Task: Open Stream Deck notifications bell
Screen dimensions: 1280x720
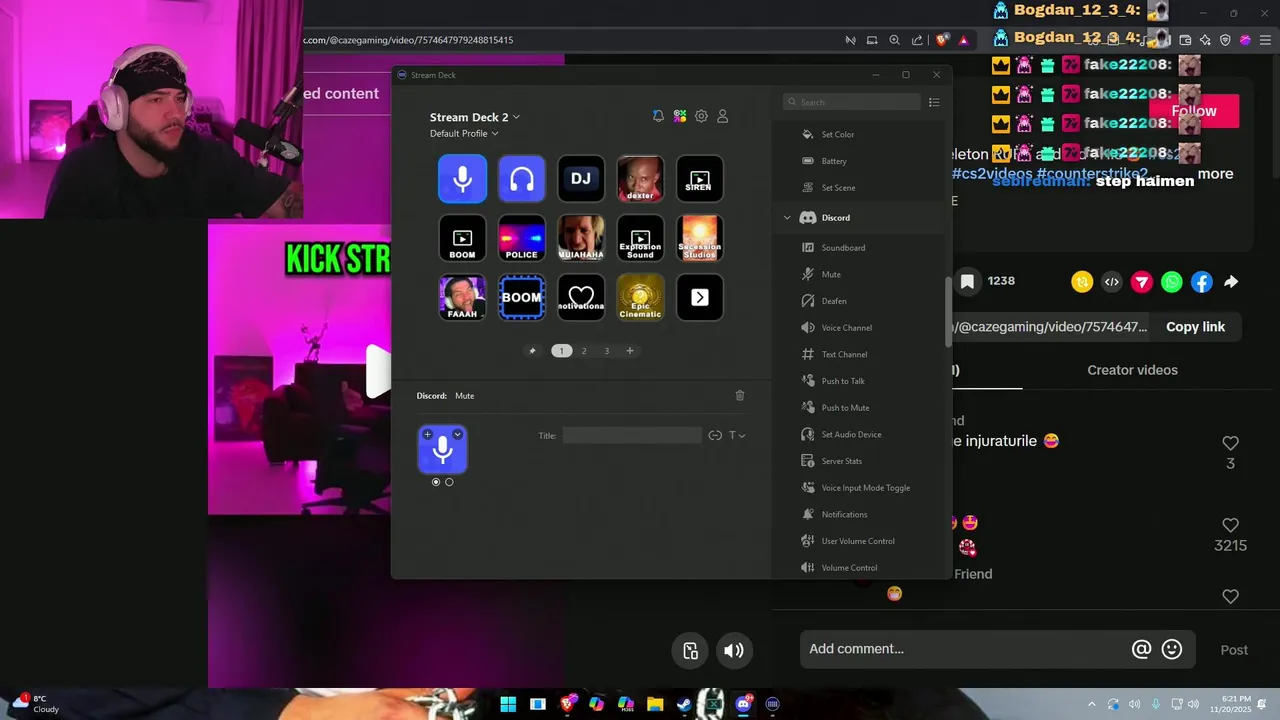Action: click(658, 116)
